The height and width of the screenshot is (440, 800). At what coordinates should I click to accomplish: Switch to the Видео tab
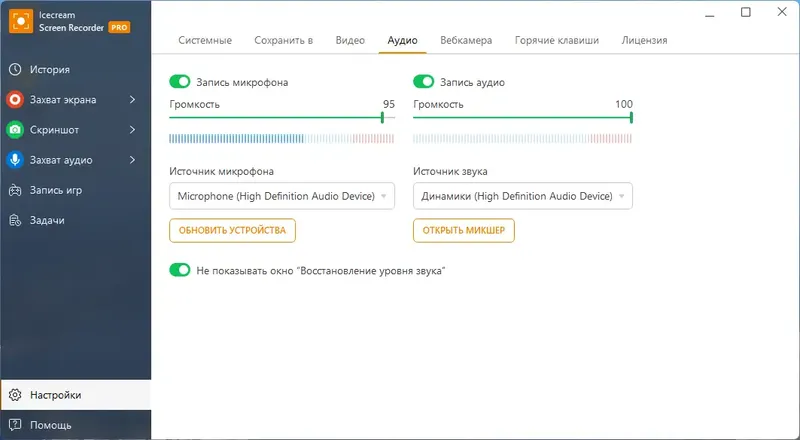pos(350,41)
